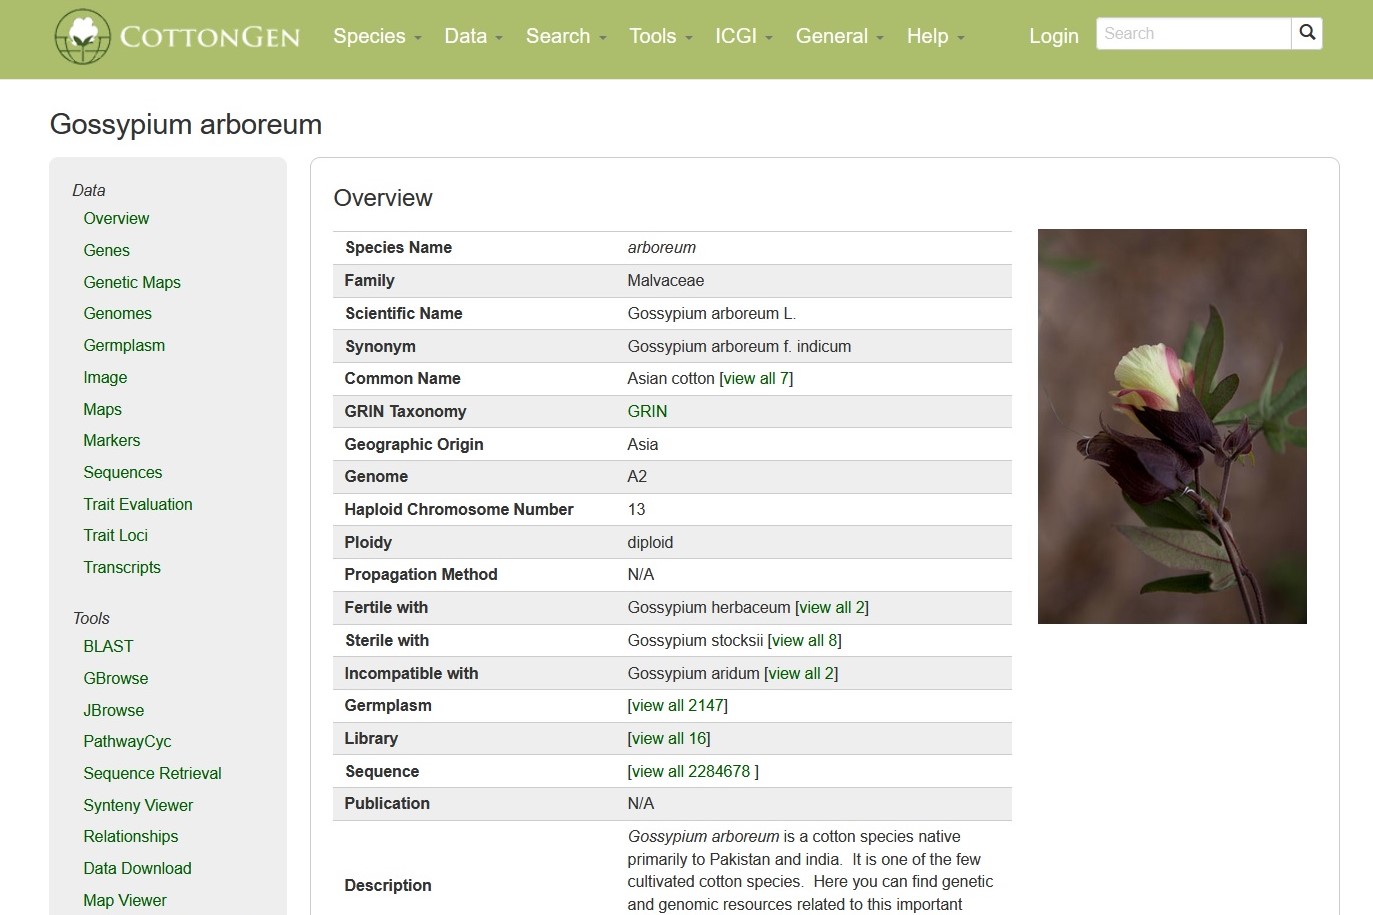Click the haploid chromosome number '13'
The width and height of the screenshot is (1373, 915).
[636, 509]
